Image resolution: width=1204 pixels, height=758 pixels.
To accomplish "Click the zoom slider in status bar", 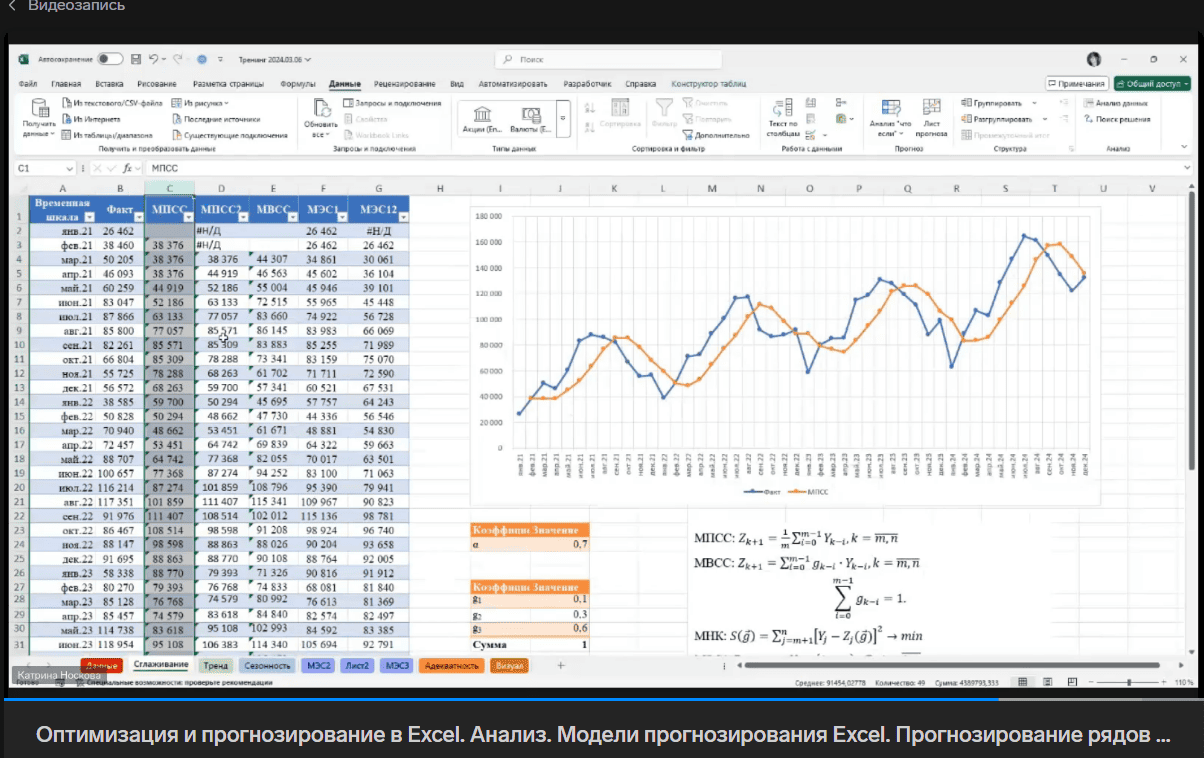I will point(1128,683).
